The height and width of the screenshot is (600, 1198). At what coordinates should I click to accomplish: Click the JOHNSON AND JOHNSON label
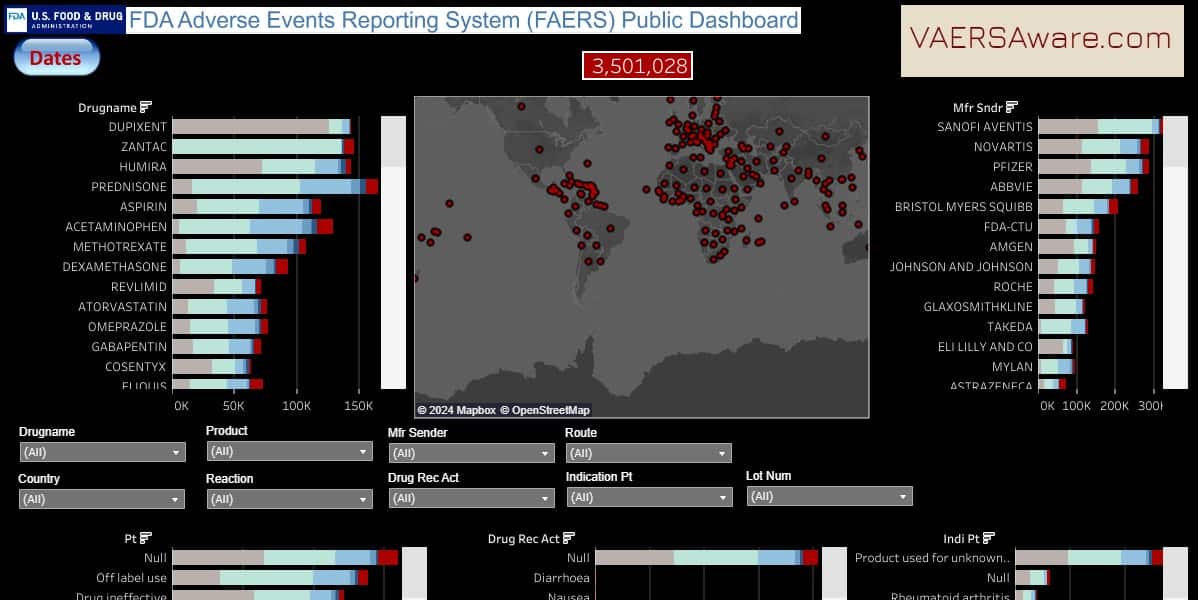(961, 267)
